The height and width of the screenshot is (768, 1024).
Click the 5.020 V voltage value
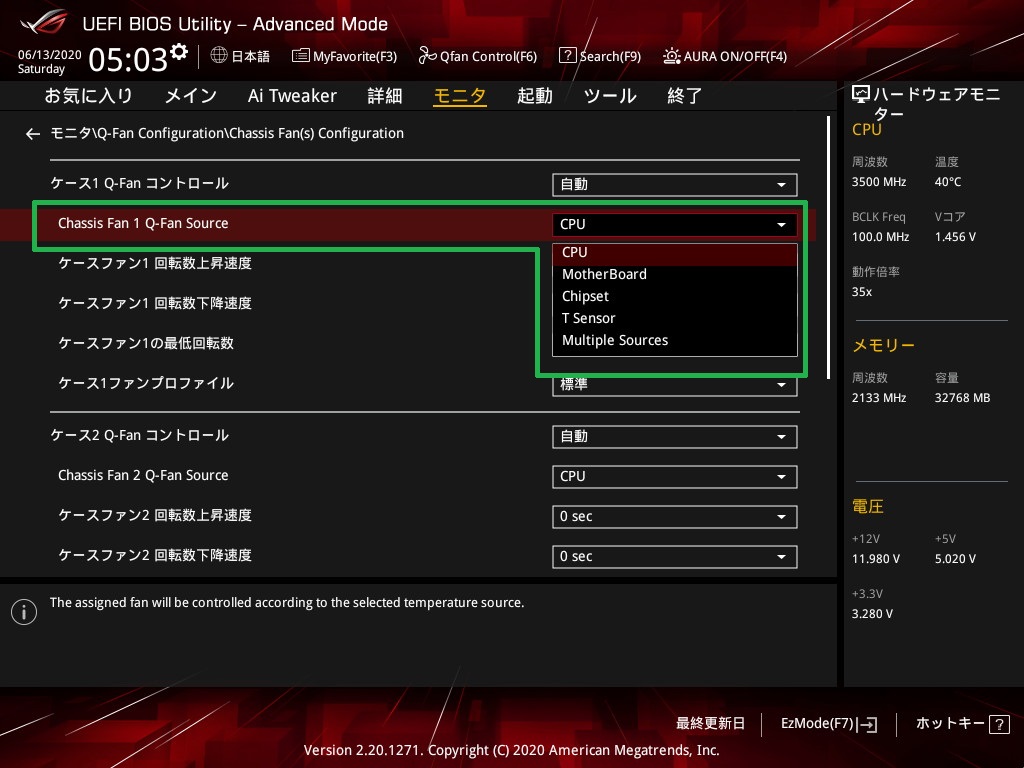[x=955, y=559]
